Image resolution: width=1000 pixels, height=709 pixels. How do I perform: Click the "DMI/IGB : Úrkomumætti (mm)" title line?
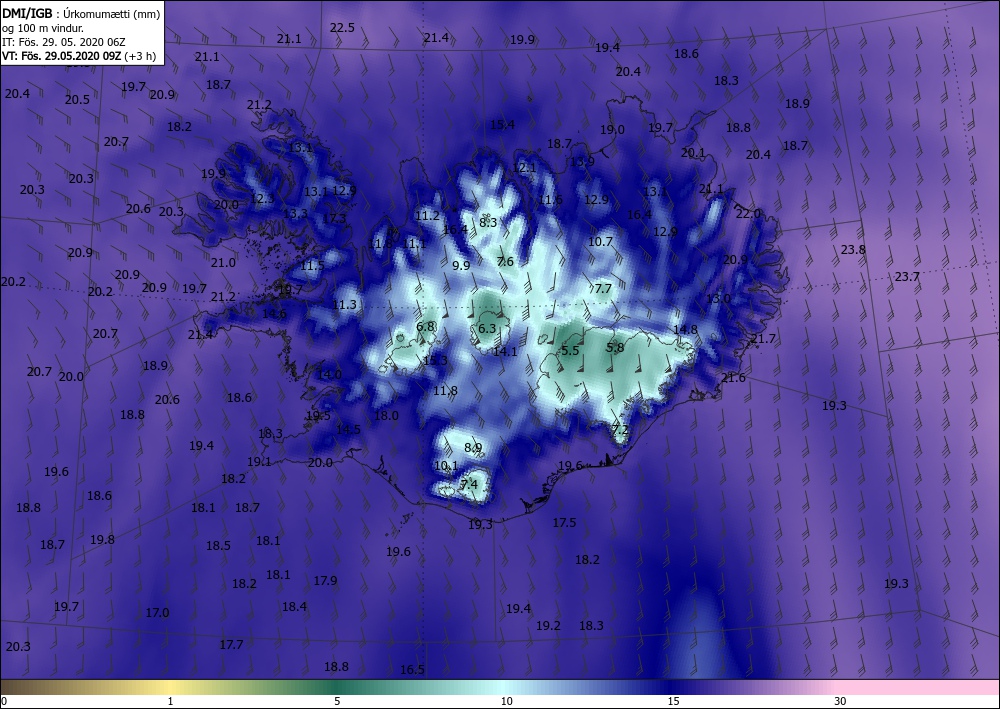[81, 13]
